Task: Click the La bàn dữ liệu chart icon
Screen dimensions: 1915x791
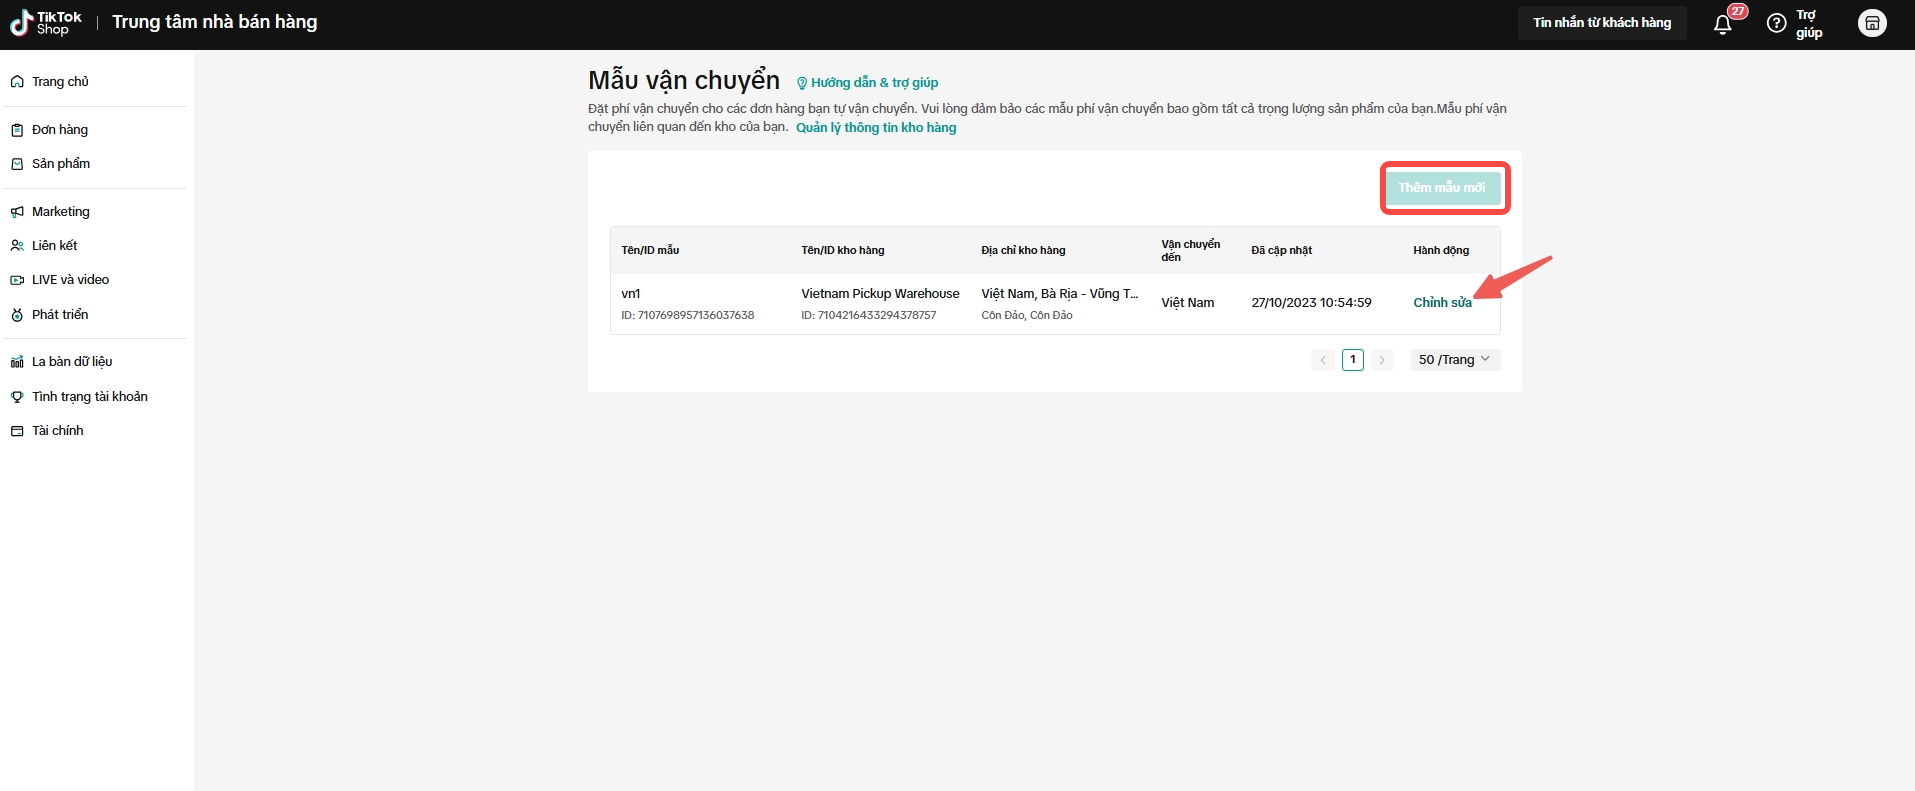Action: click(17, 362)
